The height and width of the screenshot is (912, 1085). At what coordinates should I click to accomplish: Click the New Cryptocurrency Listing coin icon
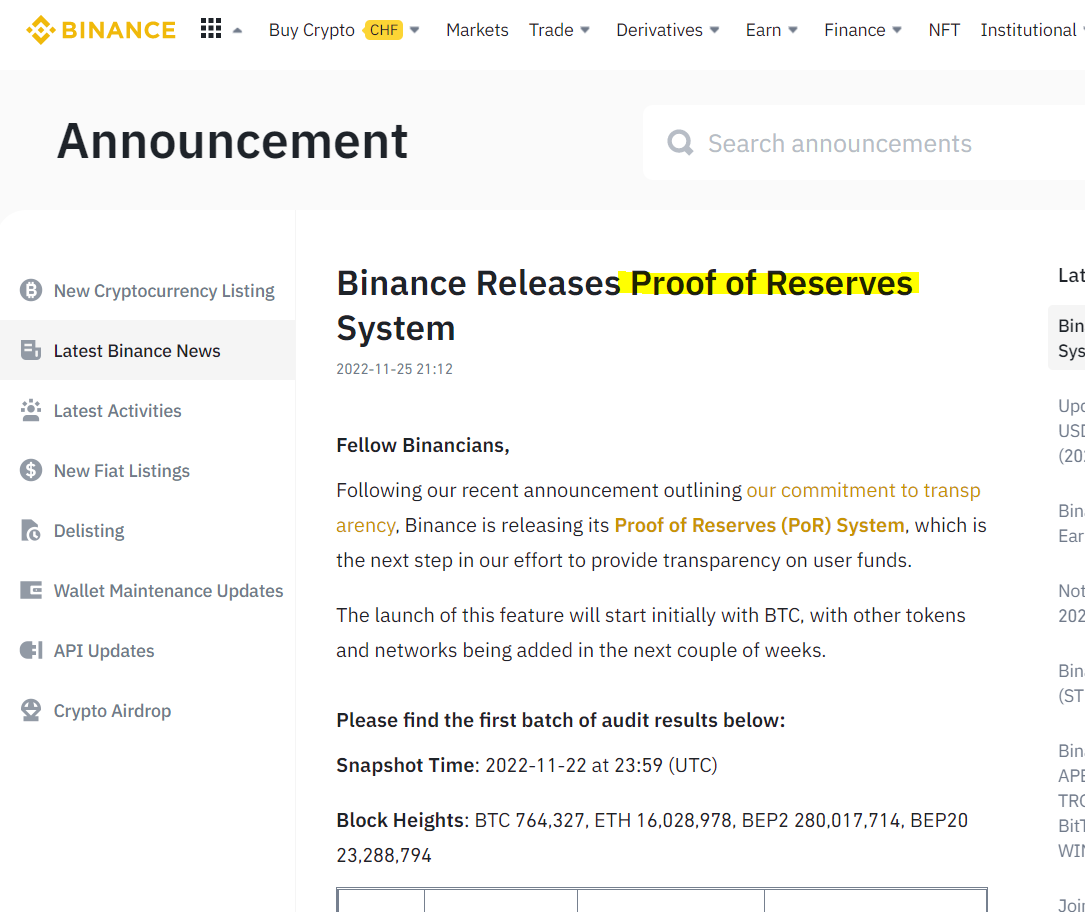coord(30,290)
